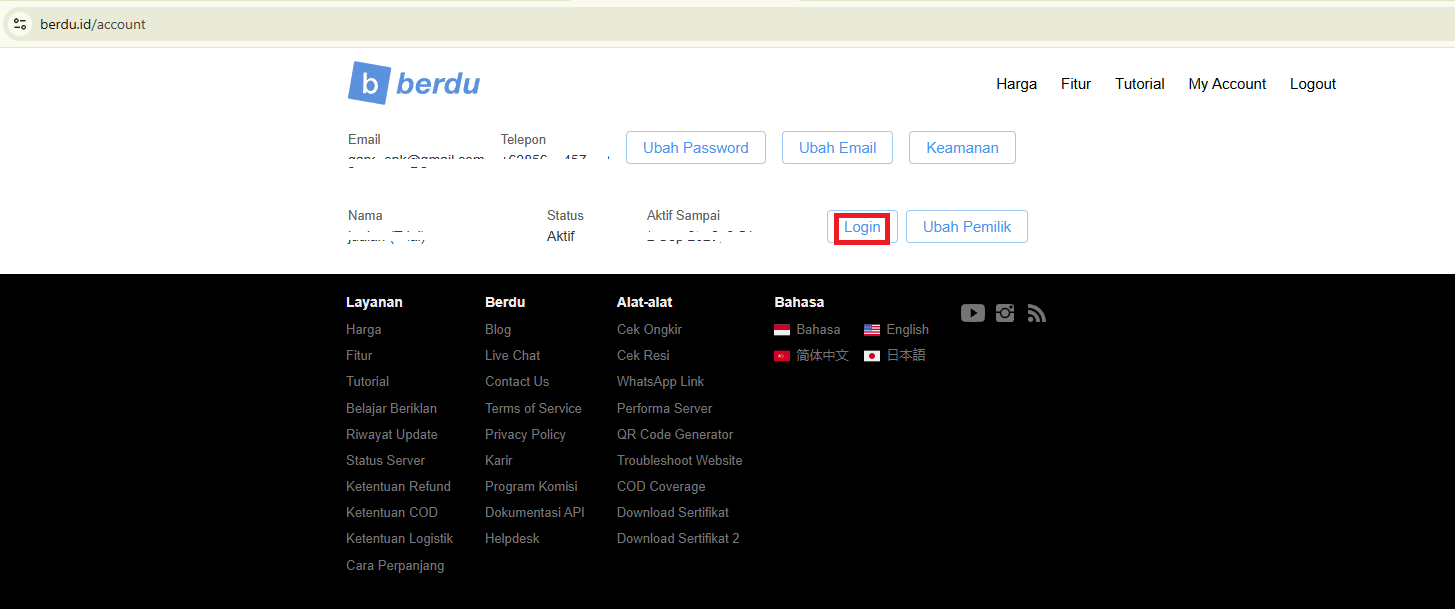Open Cara Perpanjang link
This screenshot has height=609, width=1455.
click(x=395, y=565)
